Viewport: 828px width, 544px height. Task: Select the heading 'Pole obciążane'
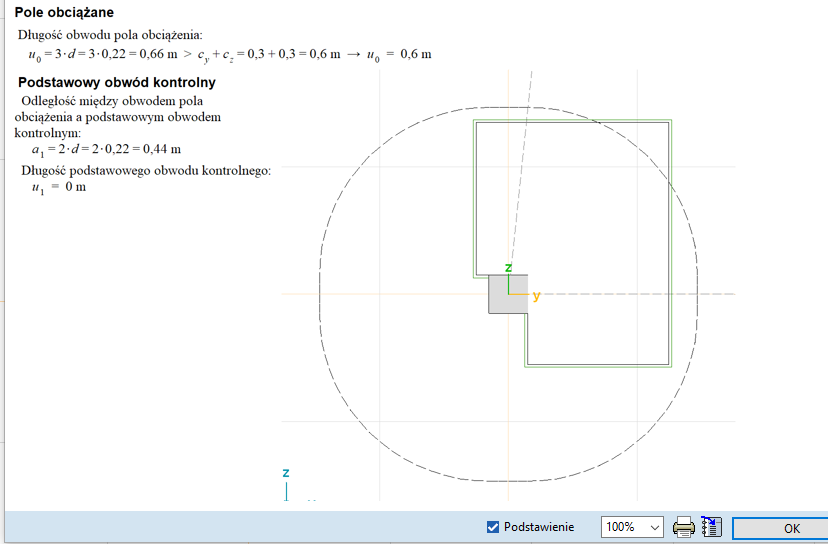[64, 12]
